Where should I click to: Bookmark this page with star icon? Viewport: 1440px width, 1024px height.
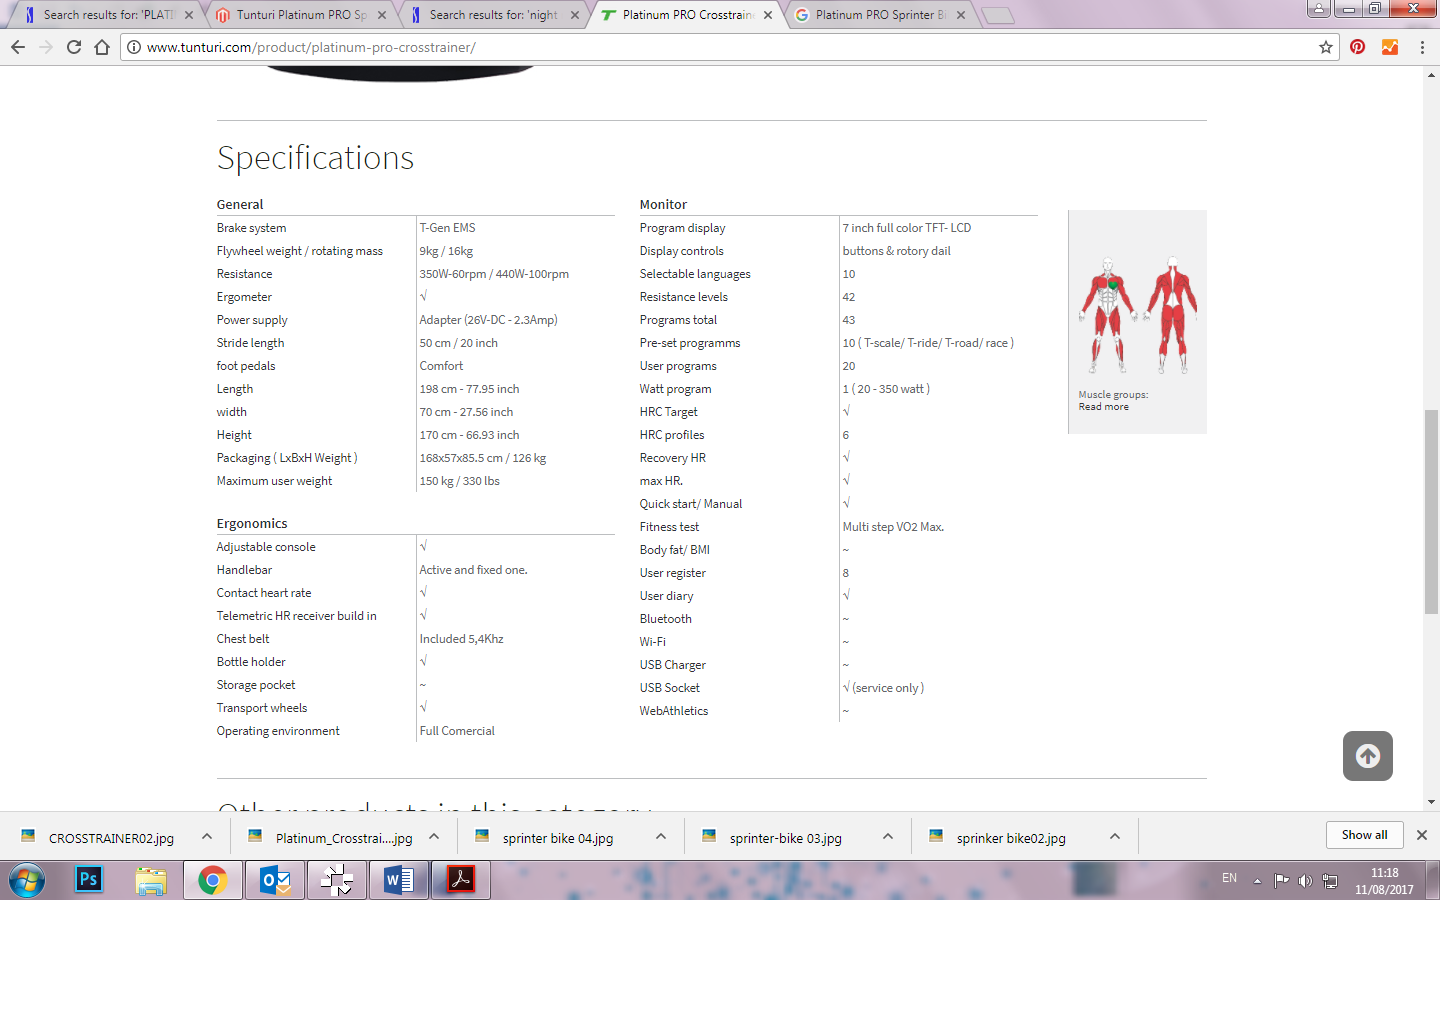coord(1326,47)
